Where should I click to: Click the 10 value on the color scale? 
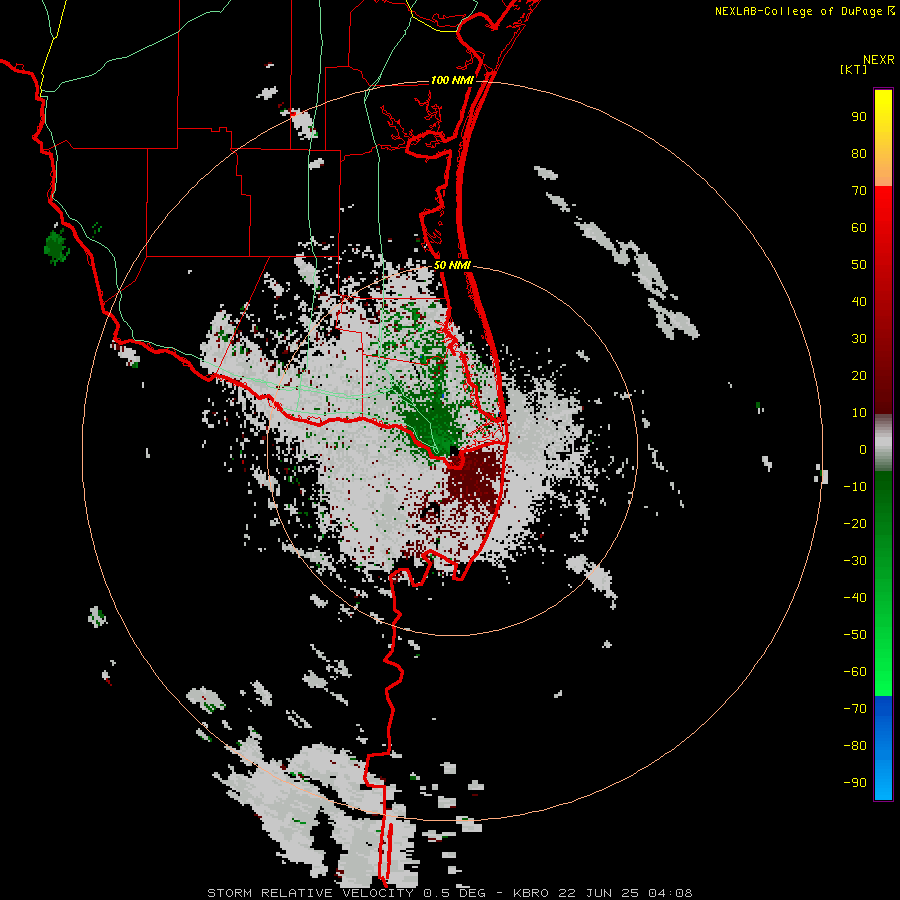click(x=859, y=413)
